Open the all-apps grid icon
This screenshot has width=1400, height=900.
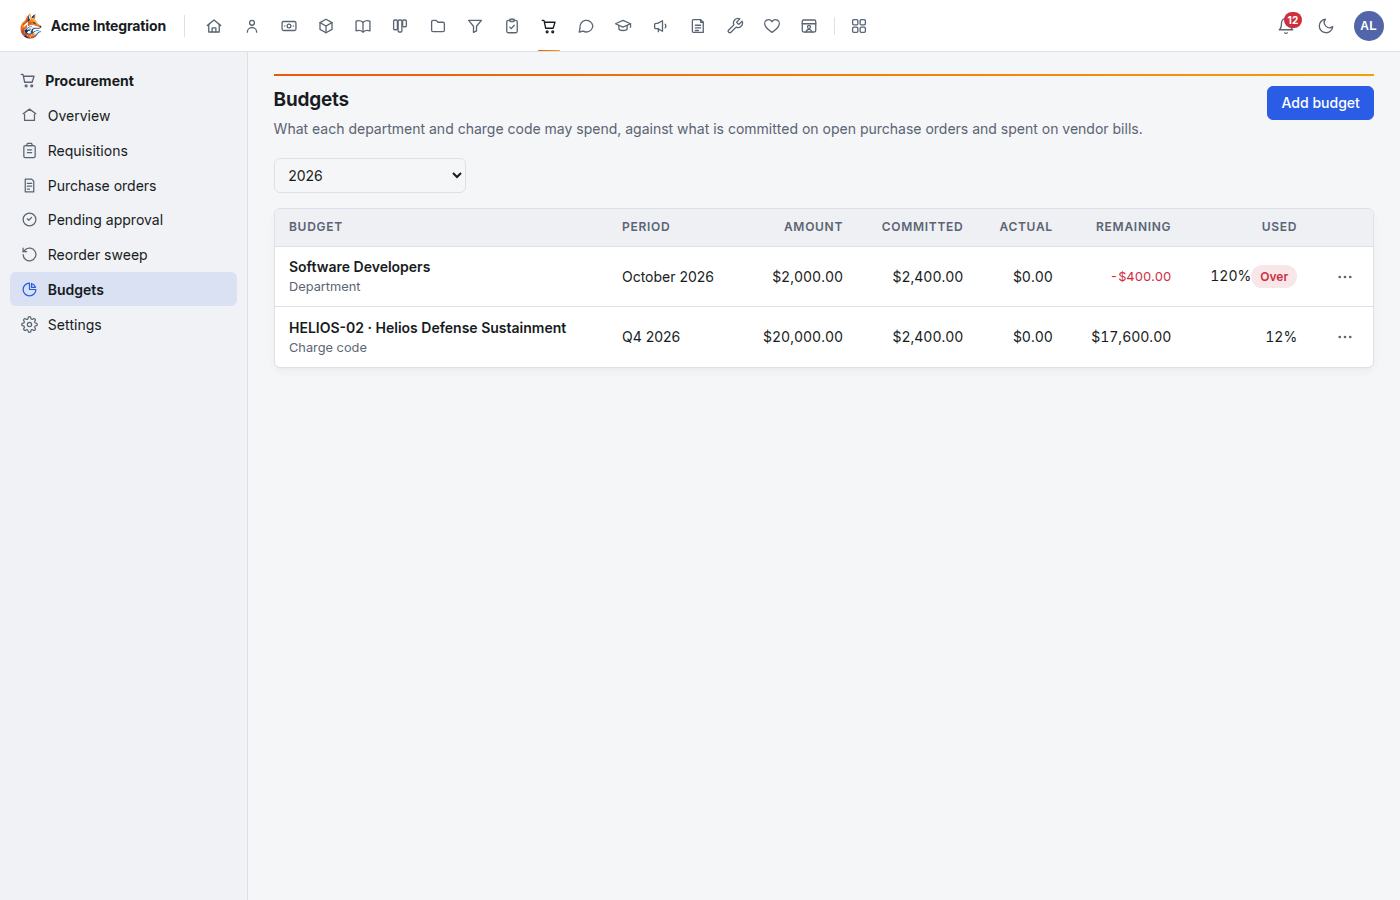[x=859, y=26]
